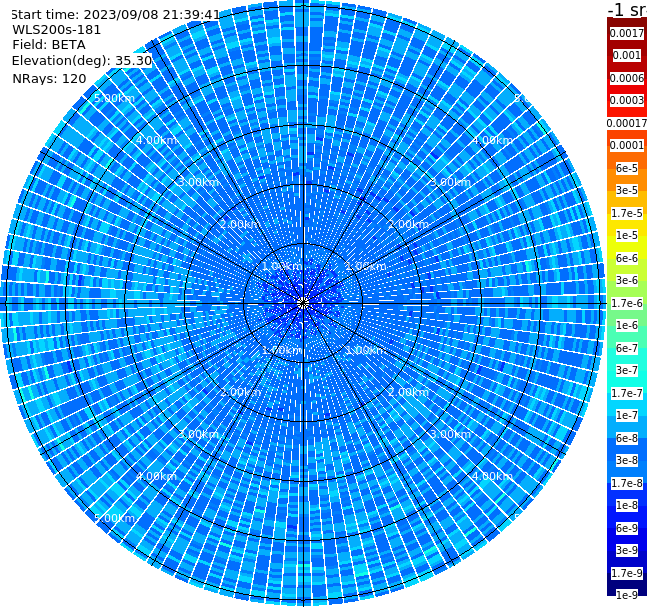Click the 1.7e-6 colorbar label

627,303
